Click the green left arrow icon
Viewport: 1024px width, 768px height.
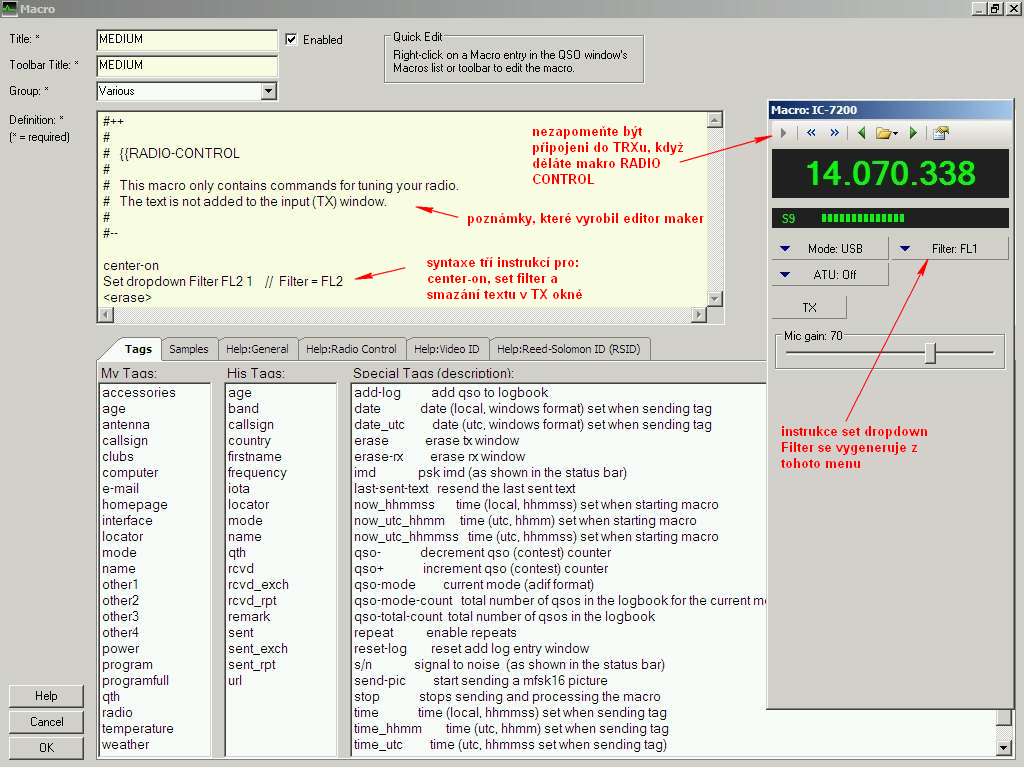[862, 133]
